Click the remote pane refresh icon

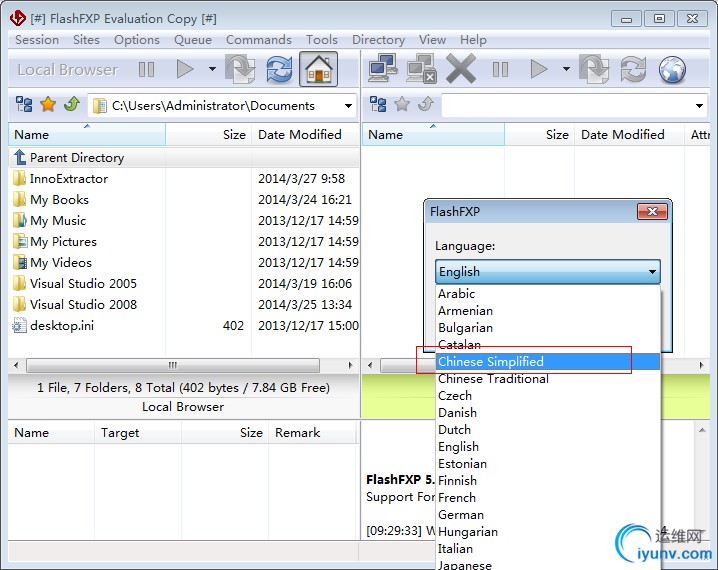point(633,70)
